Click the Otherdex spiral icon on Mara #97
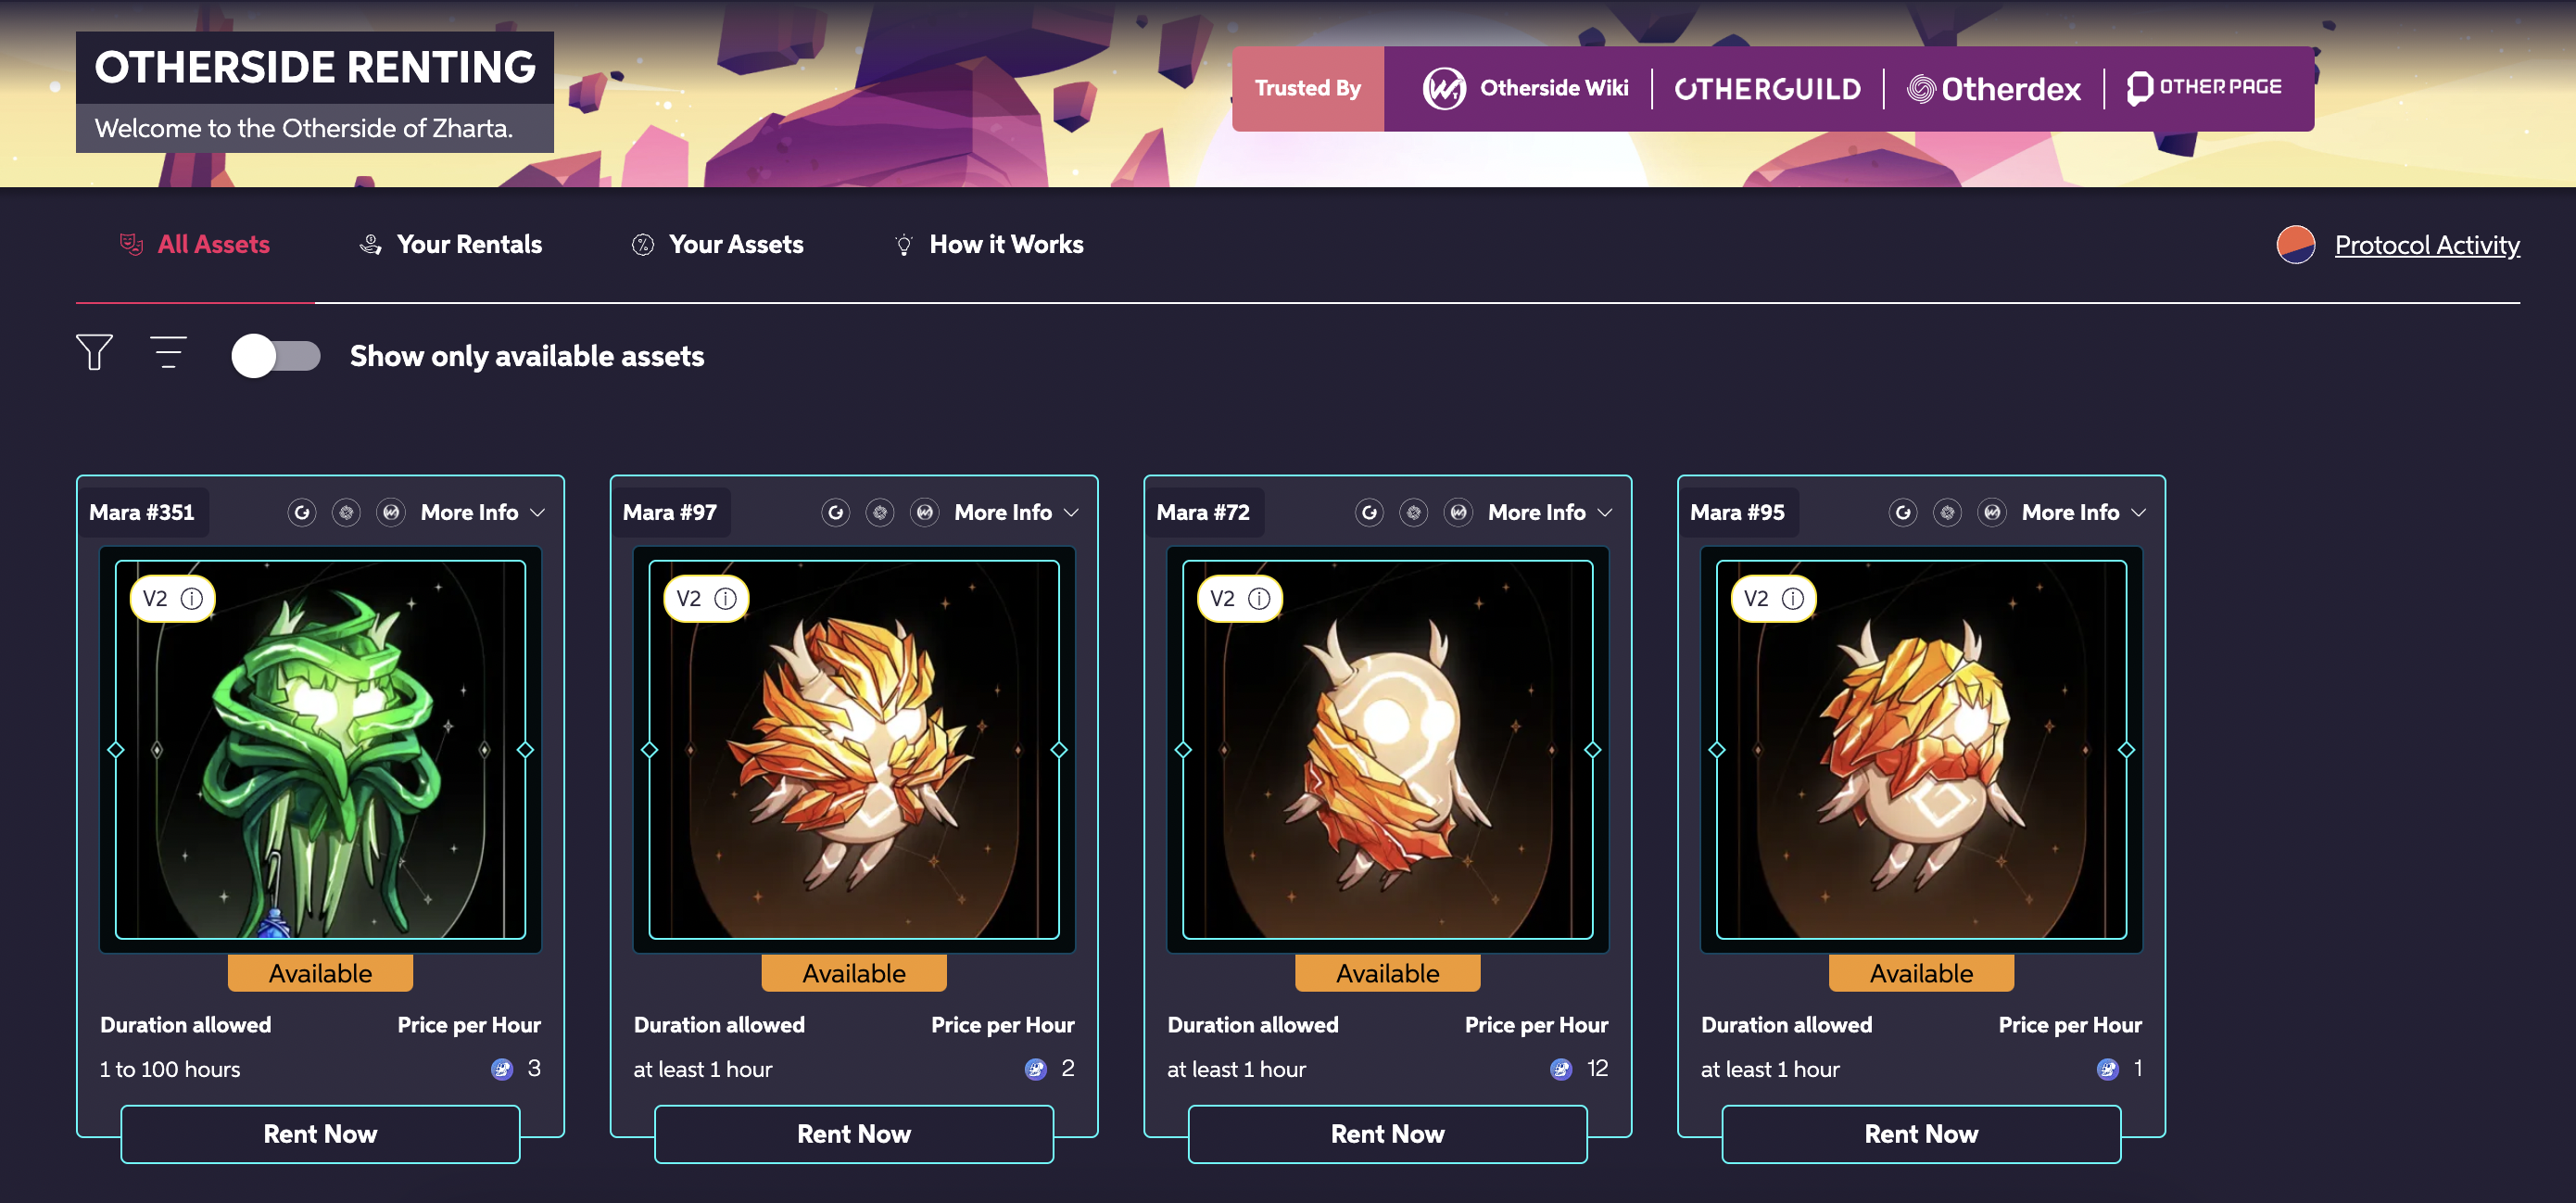The height and width of the screenshot is (1203, 2576). coord(880,512)
